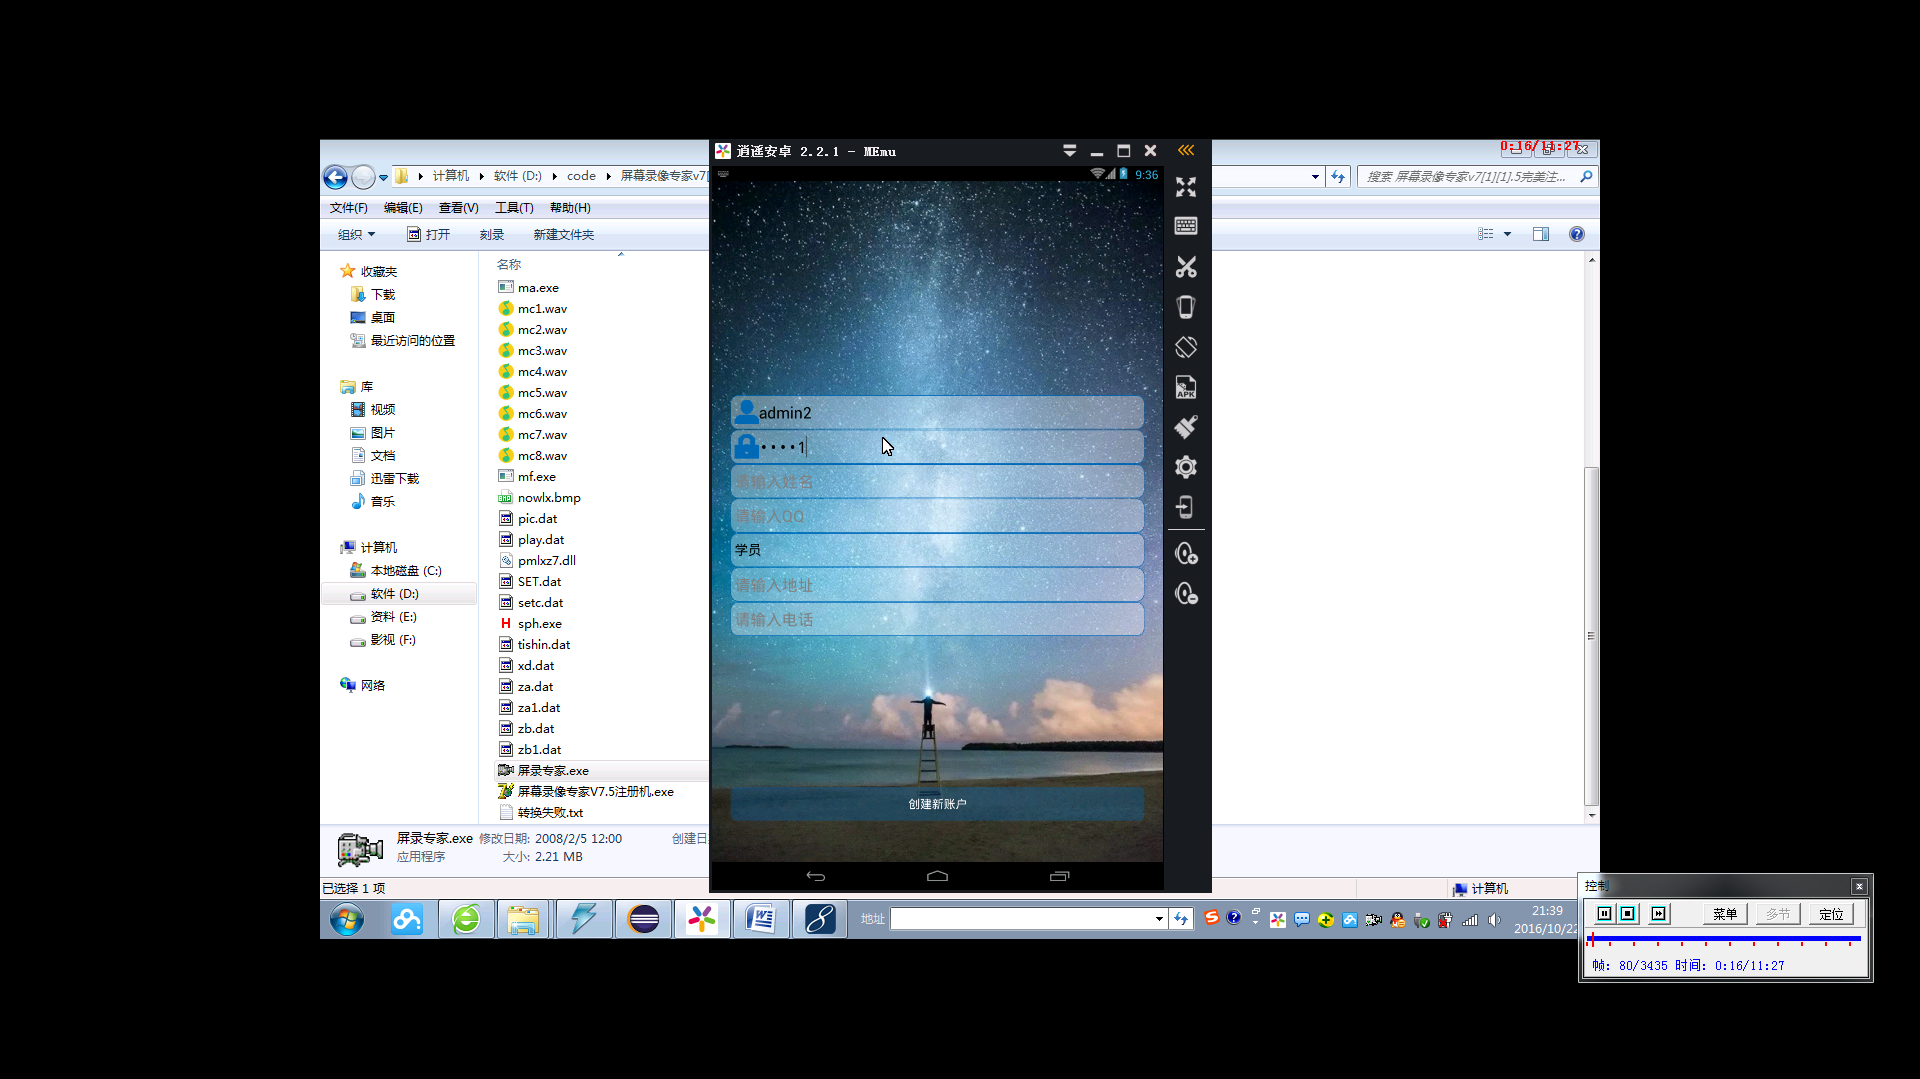Viewport: 1920px width, 1079px height.
Task: Open Eclipse icon in the taskbar
Action: [644, 919]
